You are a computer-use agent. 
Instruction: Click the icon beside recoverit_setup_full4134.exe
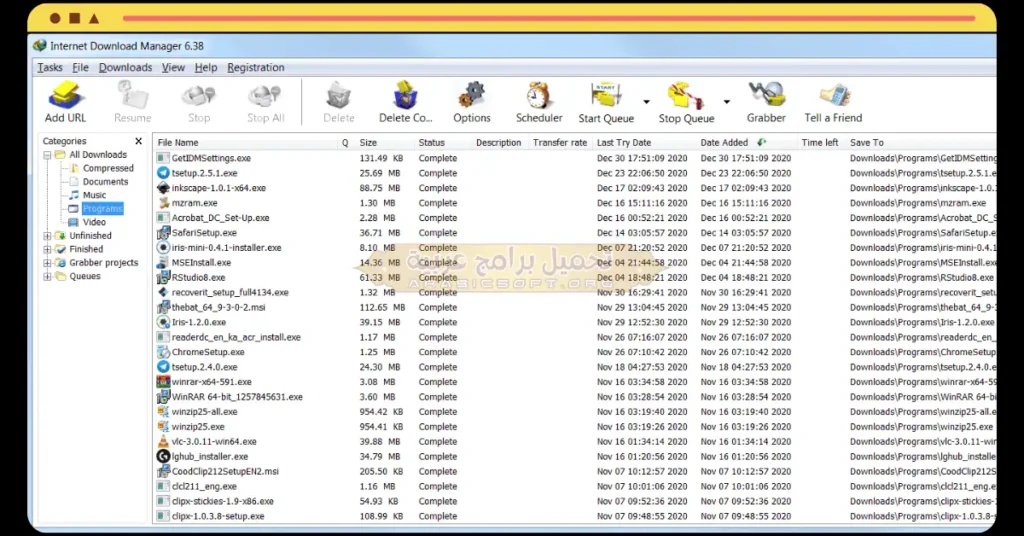[163, 292]
